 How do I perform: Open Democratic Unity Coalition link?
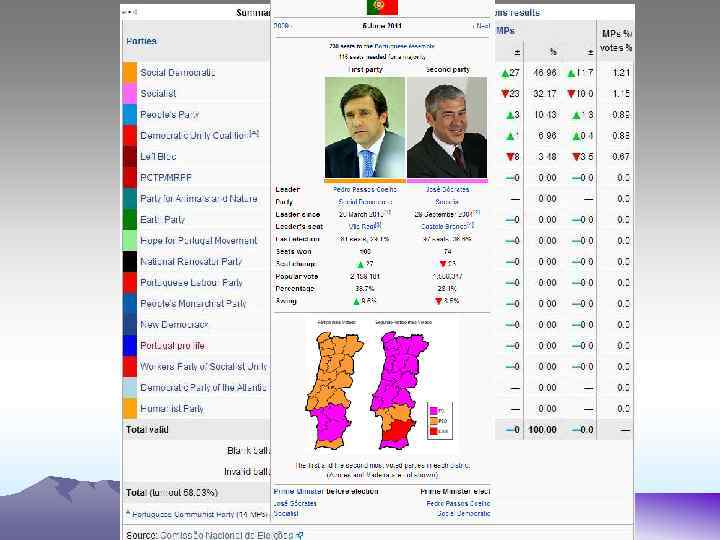click(194, 135)
